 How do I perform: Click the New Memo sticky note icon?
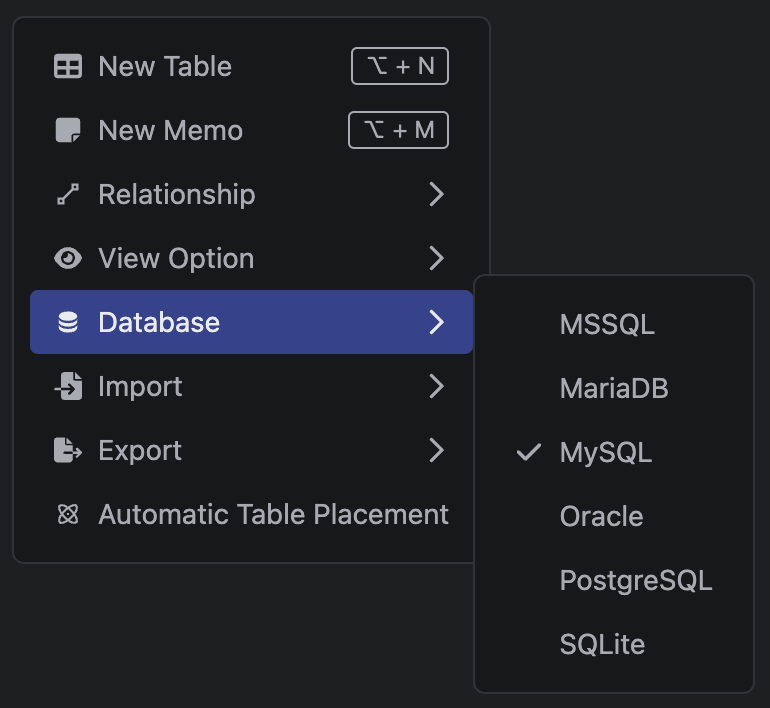pyautogui.click(x=68, y=131)
